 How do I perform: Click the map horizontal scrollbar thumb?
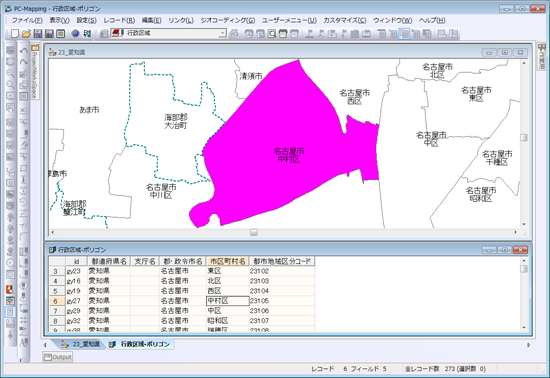coord(254,232)
